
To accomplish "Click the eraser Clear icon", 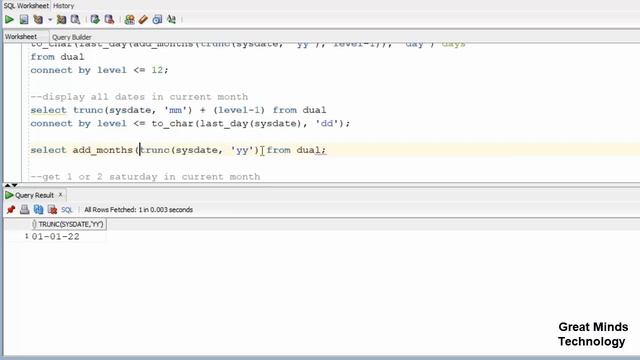I will [x=143, y=19].
